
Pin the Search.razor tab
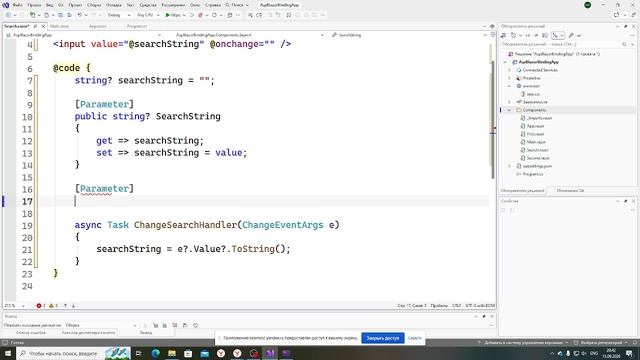36,26
